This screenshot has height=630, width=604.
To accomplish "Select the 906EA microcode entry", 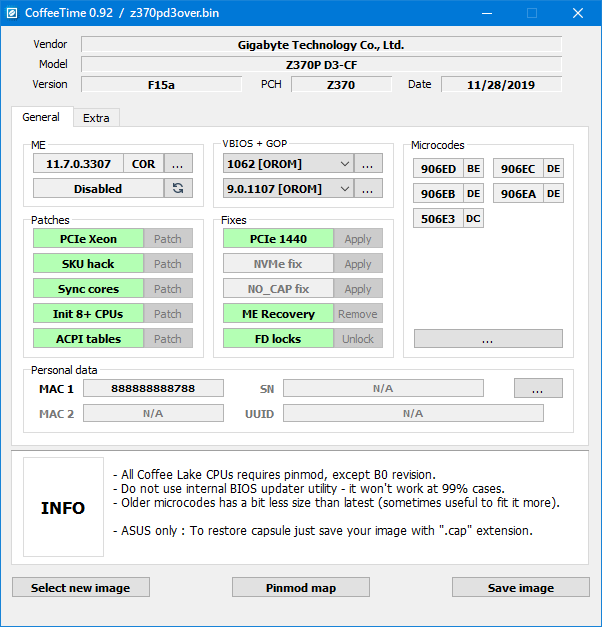I will click(x=518, y=194).
